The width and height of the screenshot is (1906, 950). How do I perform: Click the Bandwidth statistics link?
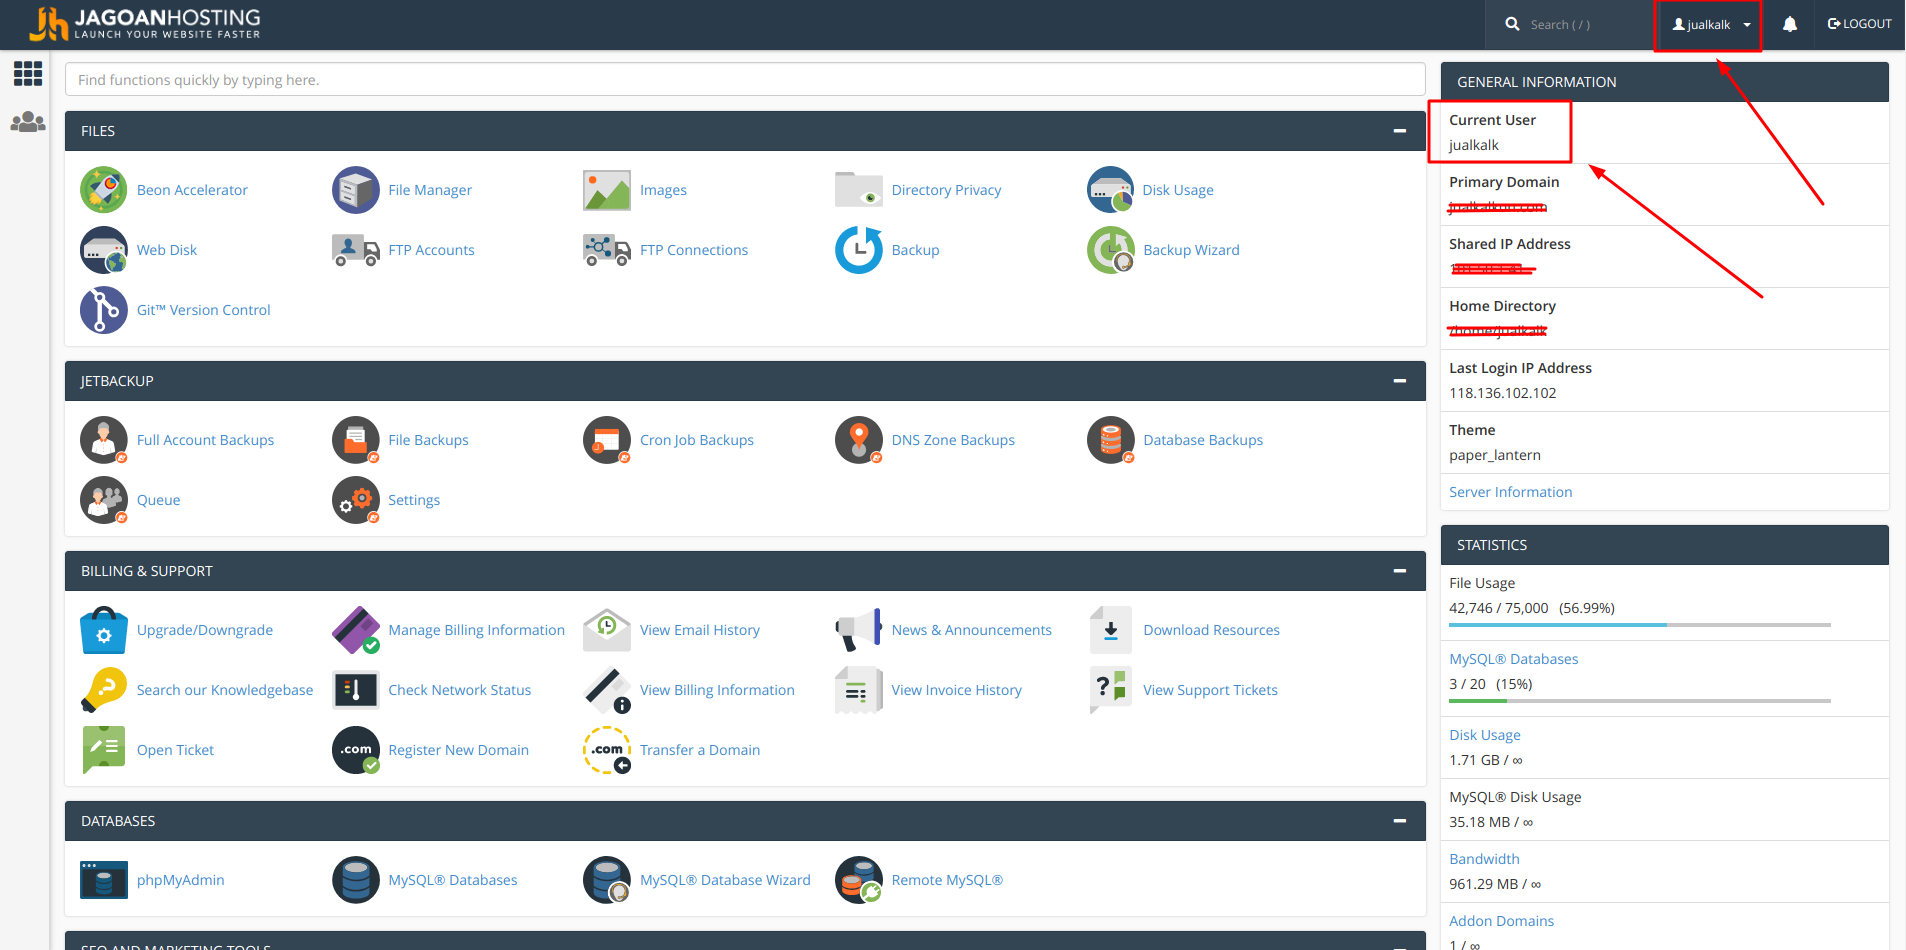click(1484, 859)
